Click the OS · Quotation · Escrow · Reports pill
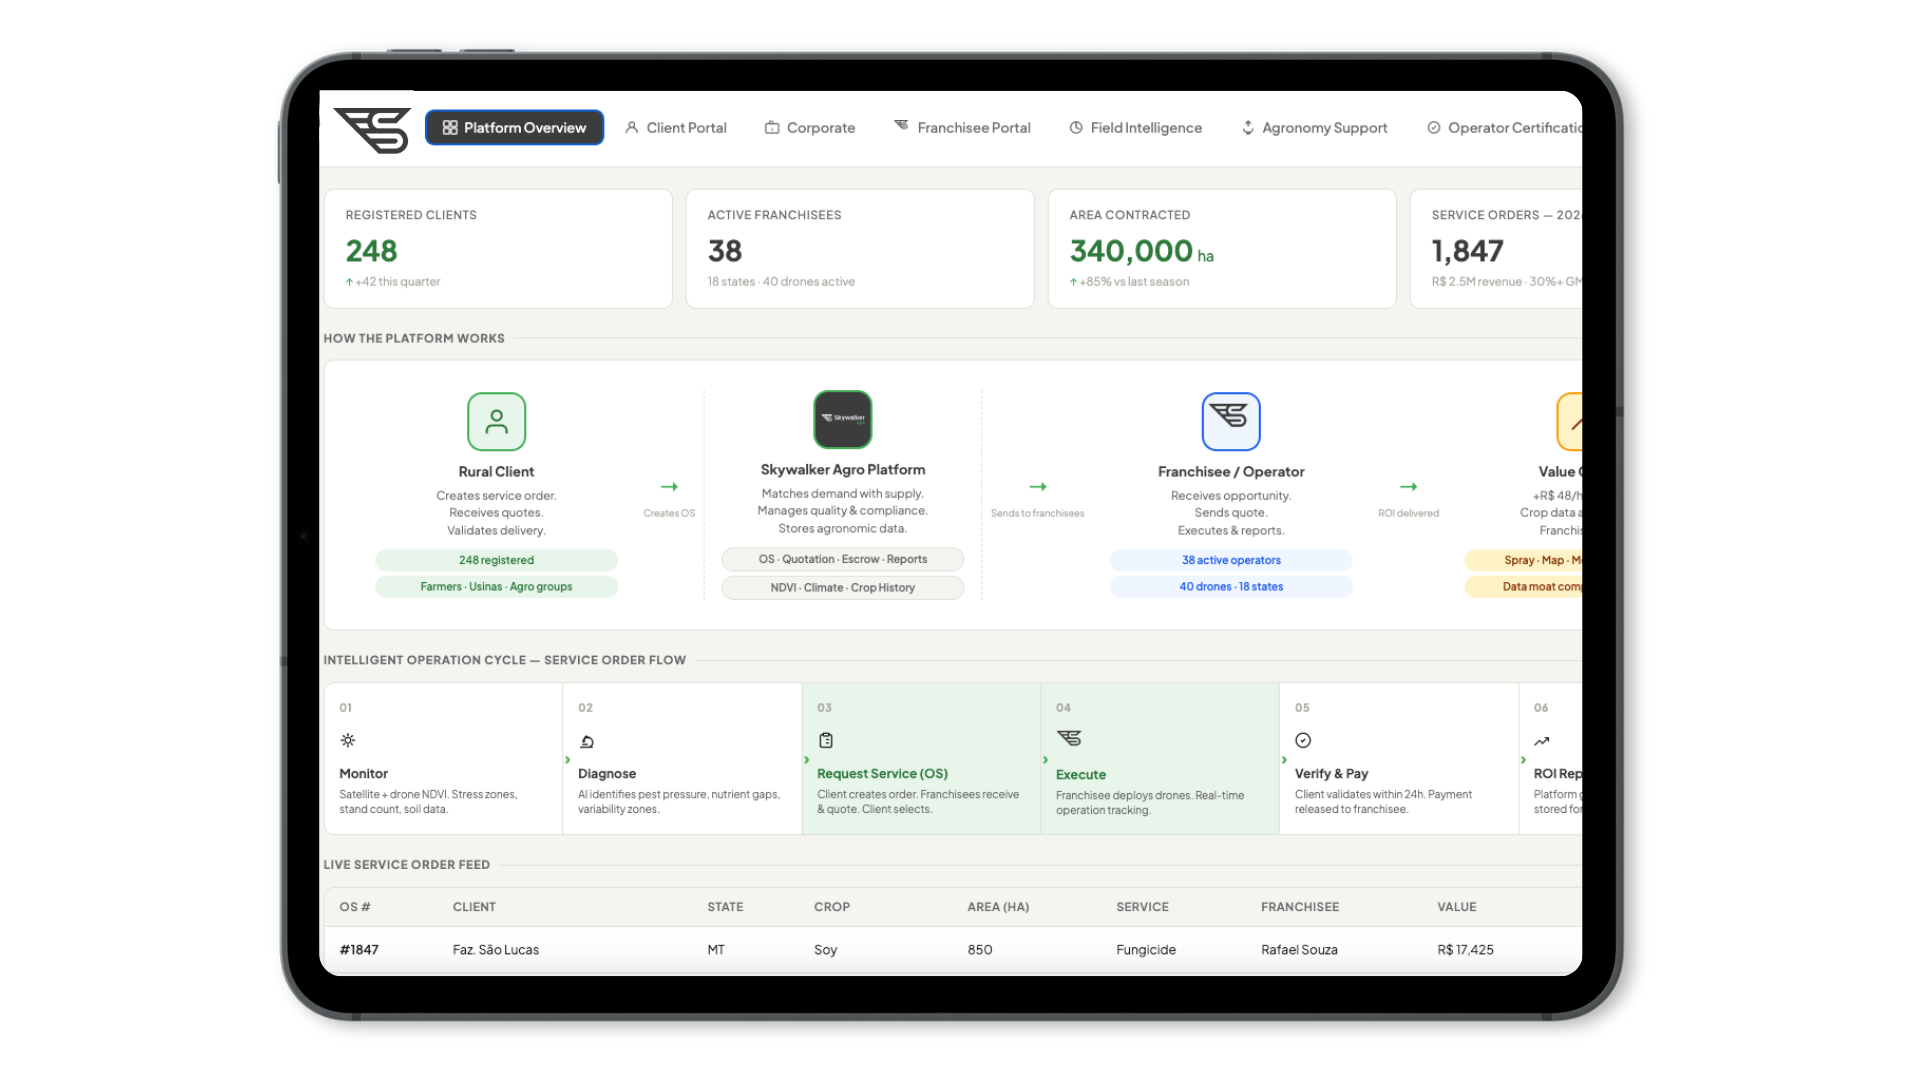Viewport: 1920px width, 1080px height. pos(842,559)
